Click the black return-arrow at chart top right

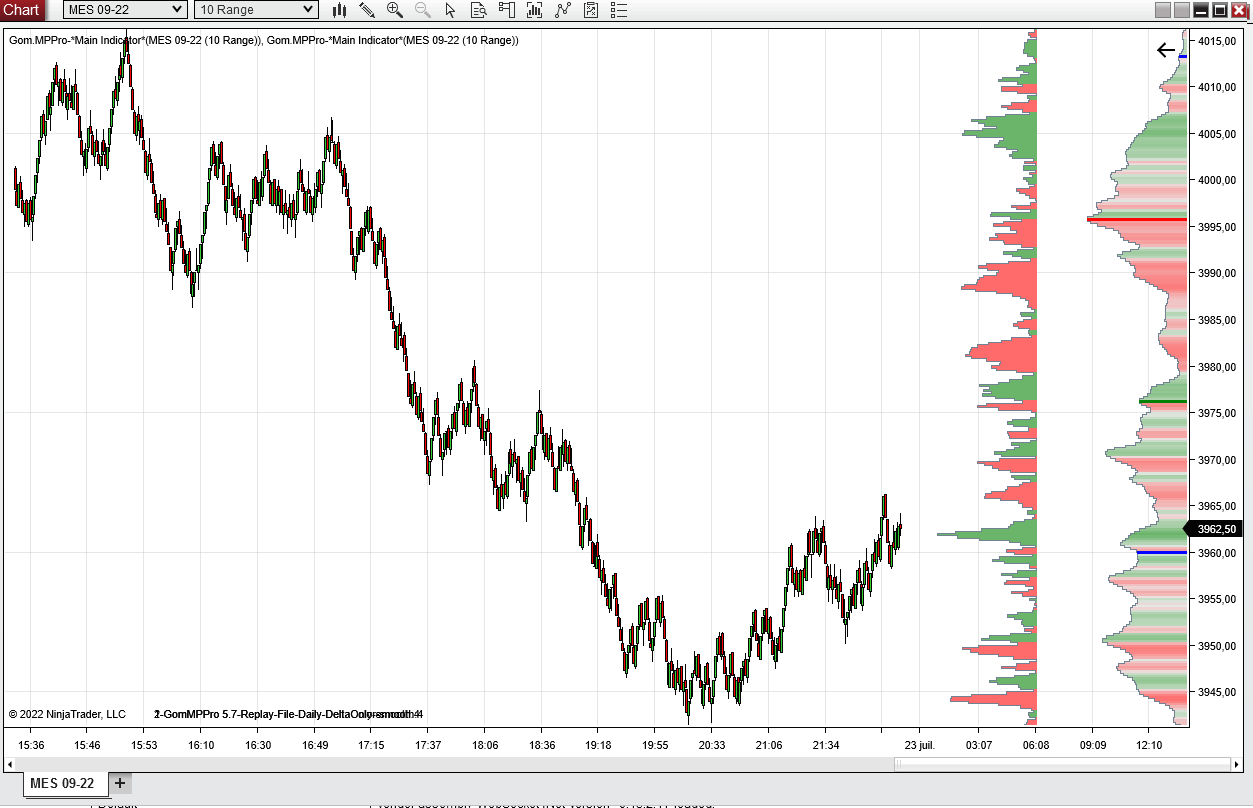(1166, 50)
